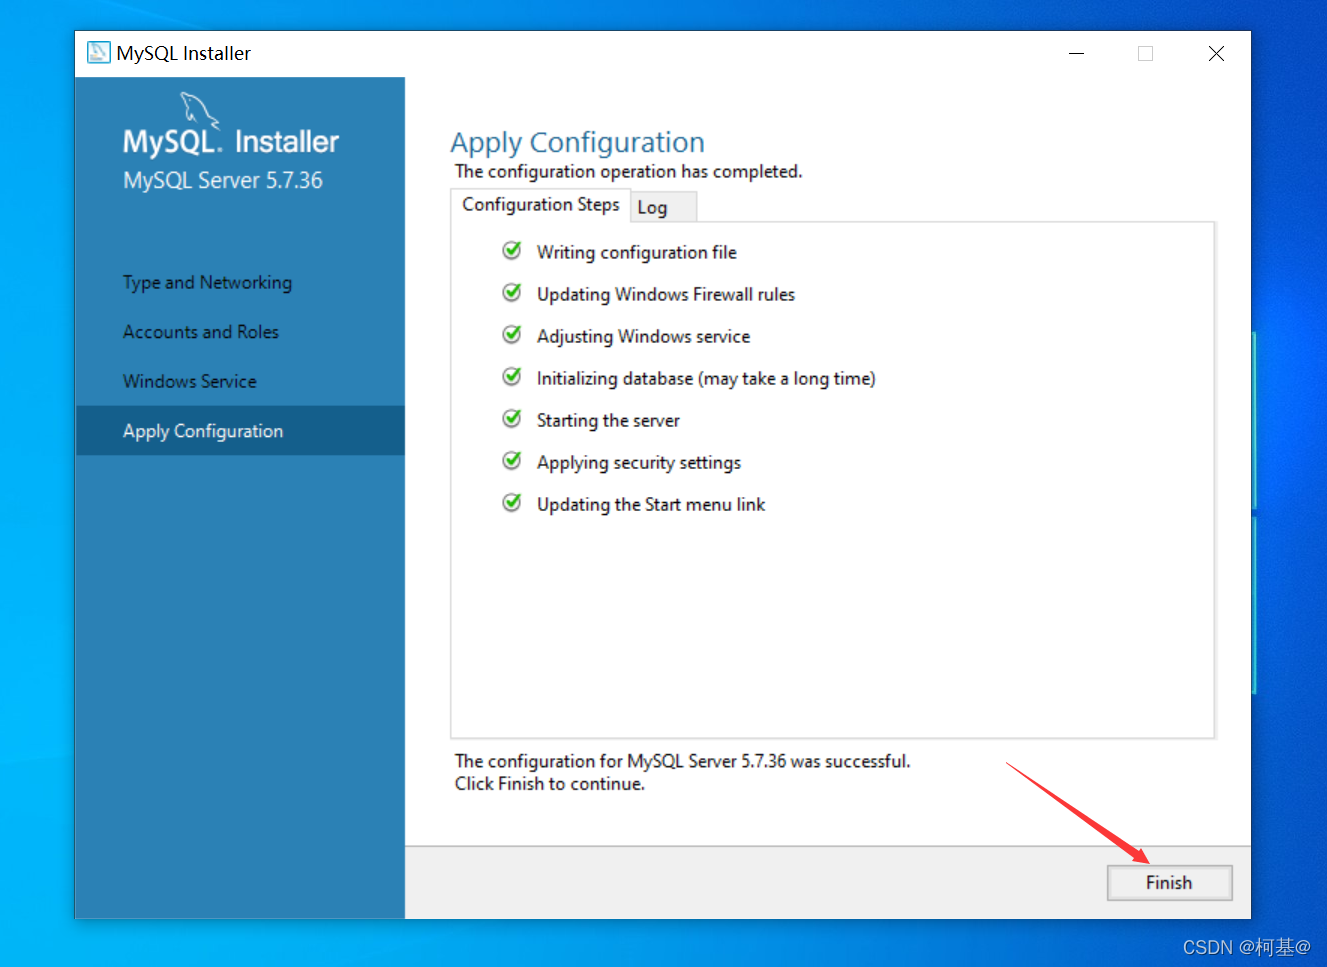Select 'Updating the Start menu link' text
The height and width of the screenshot is (967, 1327).
pos(651,505)
